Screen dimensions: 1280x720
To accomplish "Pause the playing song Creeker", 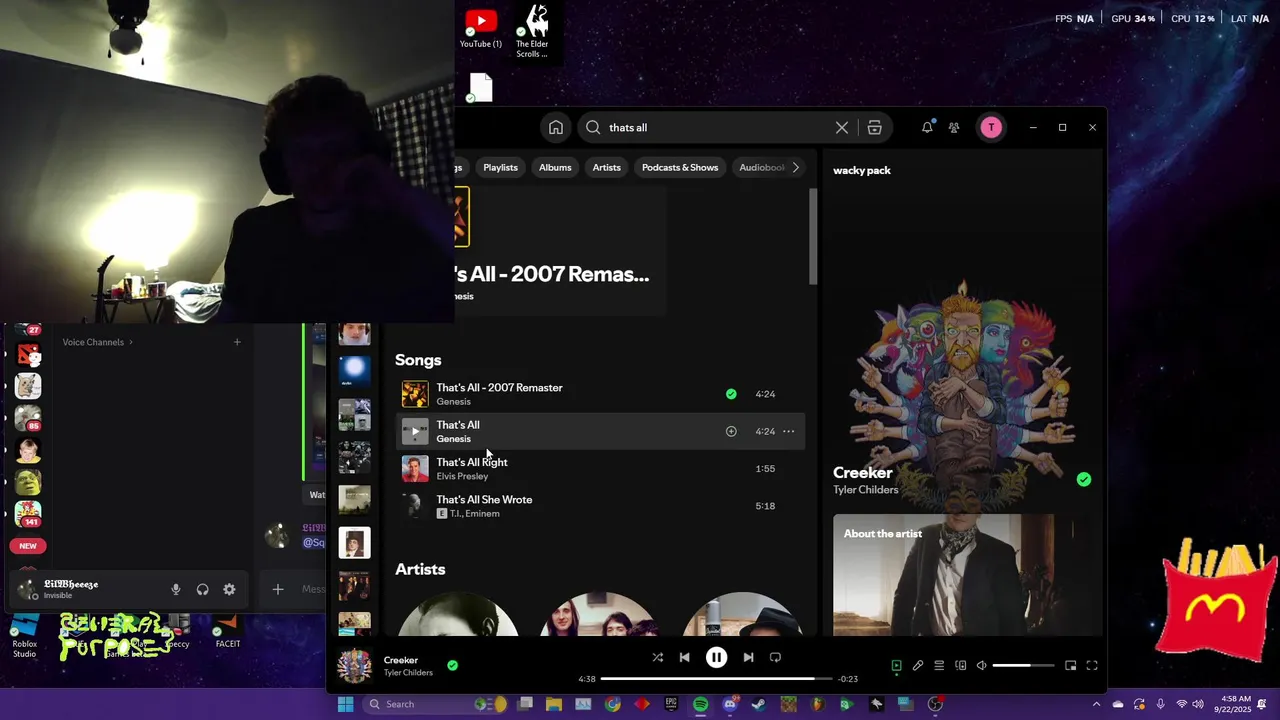I will (716, 657).
